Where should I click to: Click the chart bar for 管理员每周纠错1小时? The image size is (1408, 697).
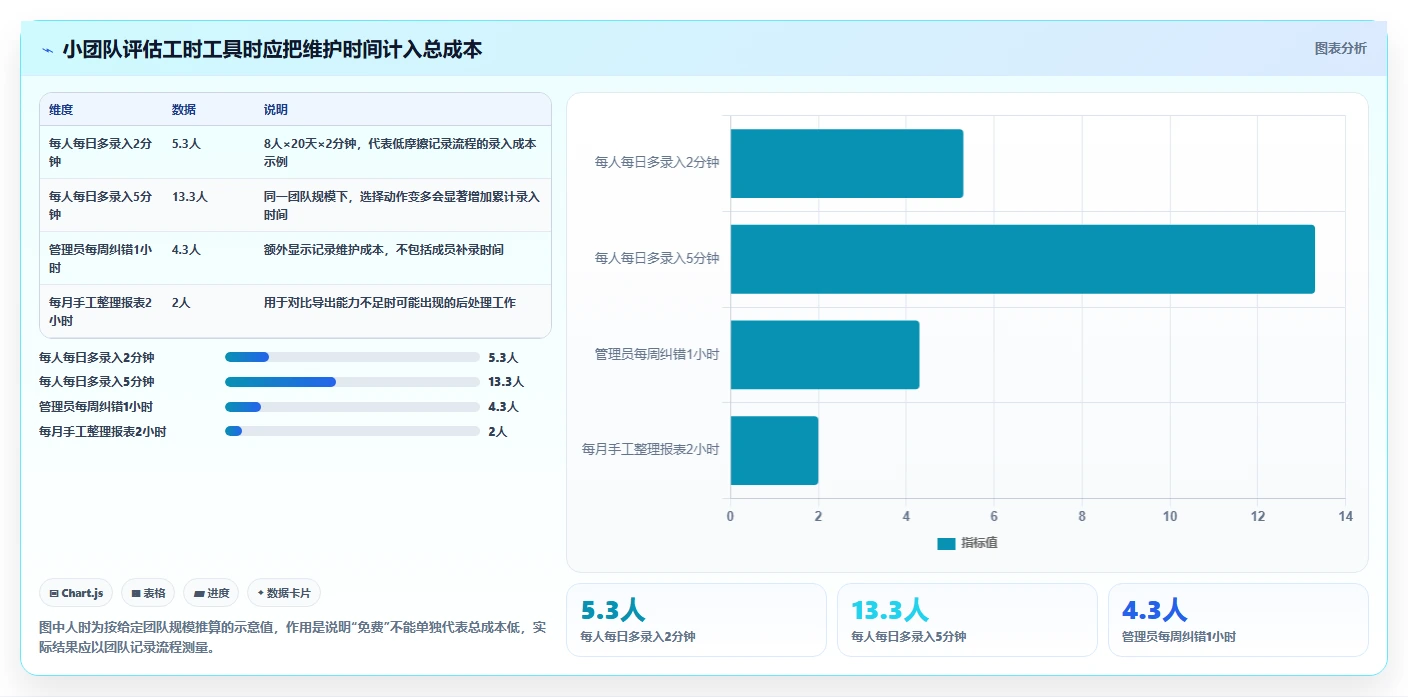pyautogui.click(x=825, y=354)
